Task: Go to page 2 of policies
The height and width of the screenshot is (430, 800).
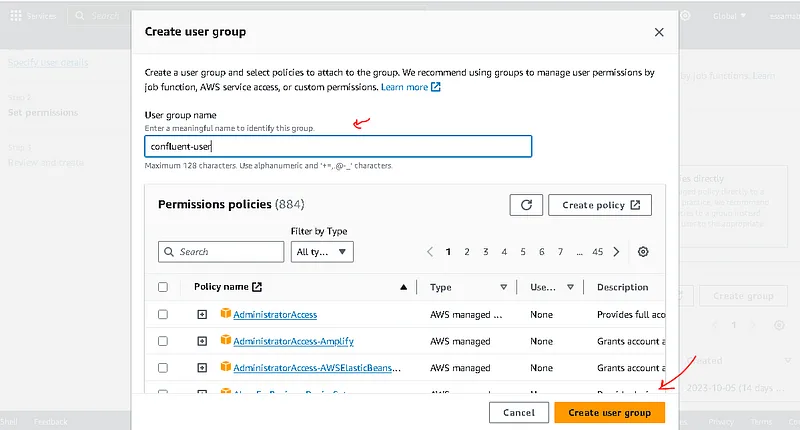Action: point(467,252)
